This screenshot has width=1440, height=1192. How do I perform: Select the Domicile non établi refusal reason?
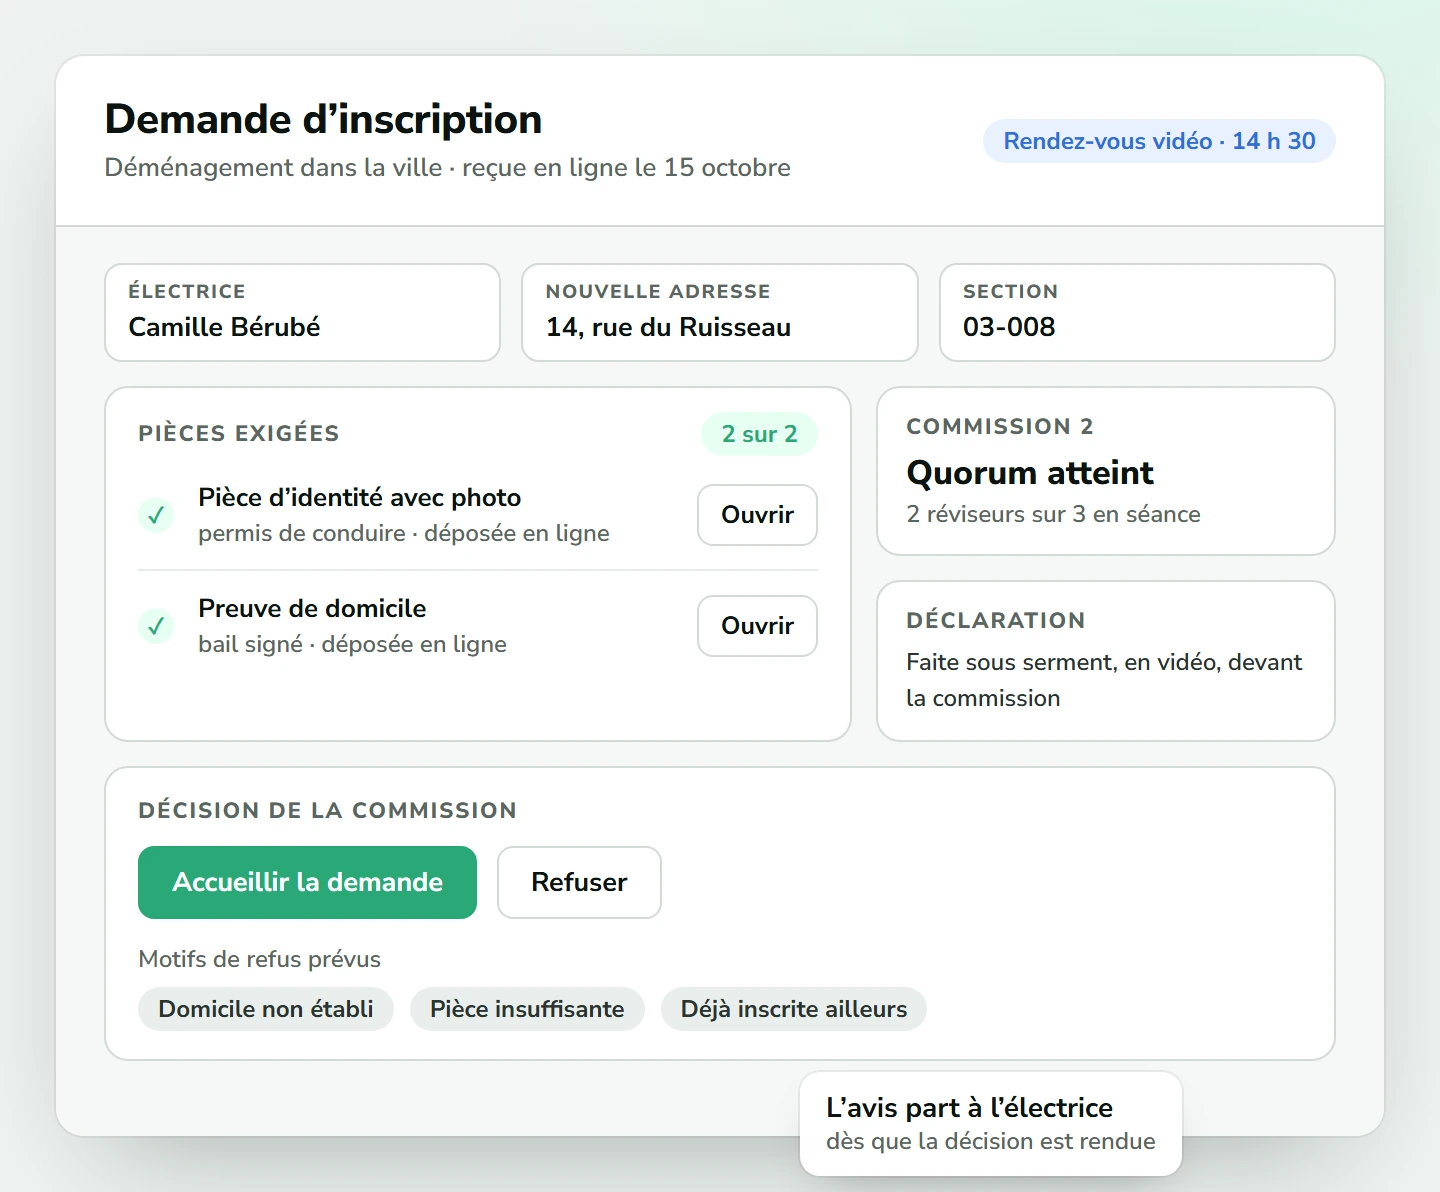[x=266, y=1009]
